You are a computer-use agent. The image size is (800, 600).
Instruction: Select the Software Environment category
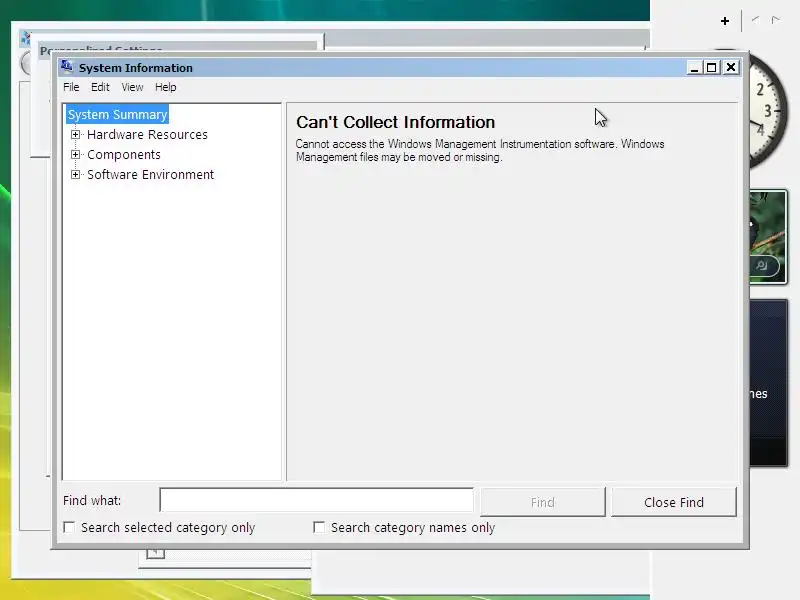151,174
